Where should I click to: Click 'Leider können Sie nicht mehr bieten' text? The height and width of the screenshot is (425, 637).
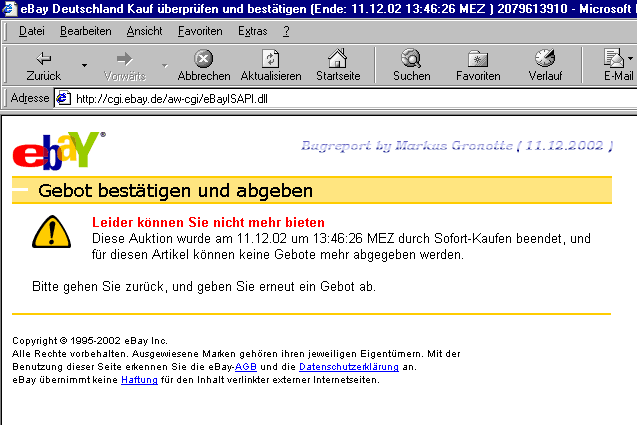pos(208,222)
